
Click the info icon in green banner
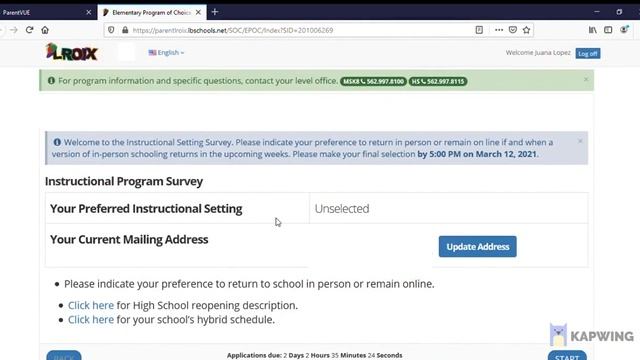(51, 81)
